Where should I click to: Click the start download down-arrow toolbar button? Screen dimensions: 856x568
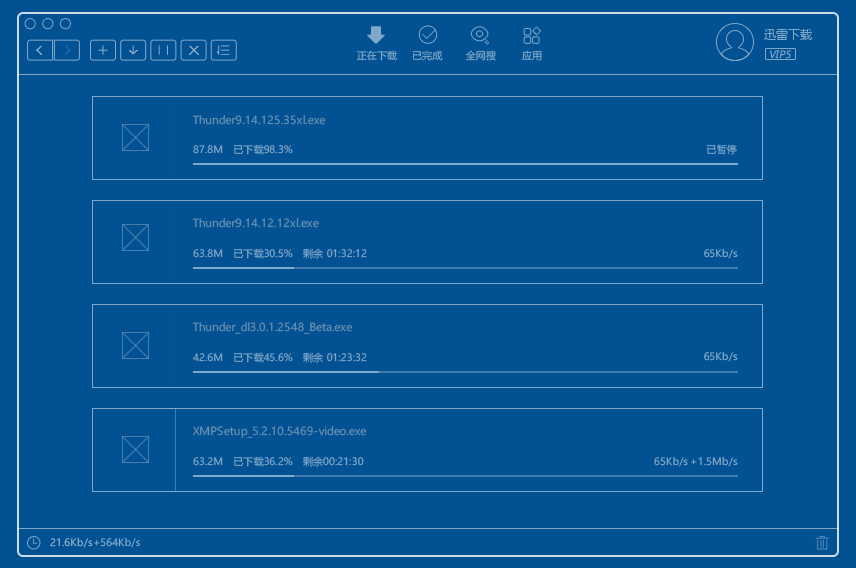click(x=133, y=50)
